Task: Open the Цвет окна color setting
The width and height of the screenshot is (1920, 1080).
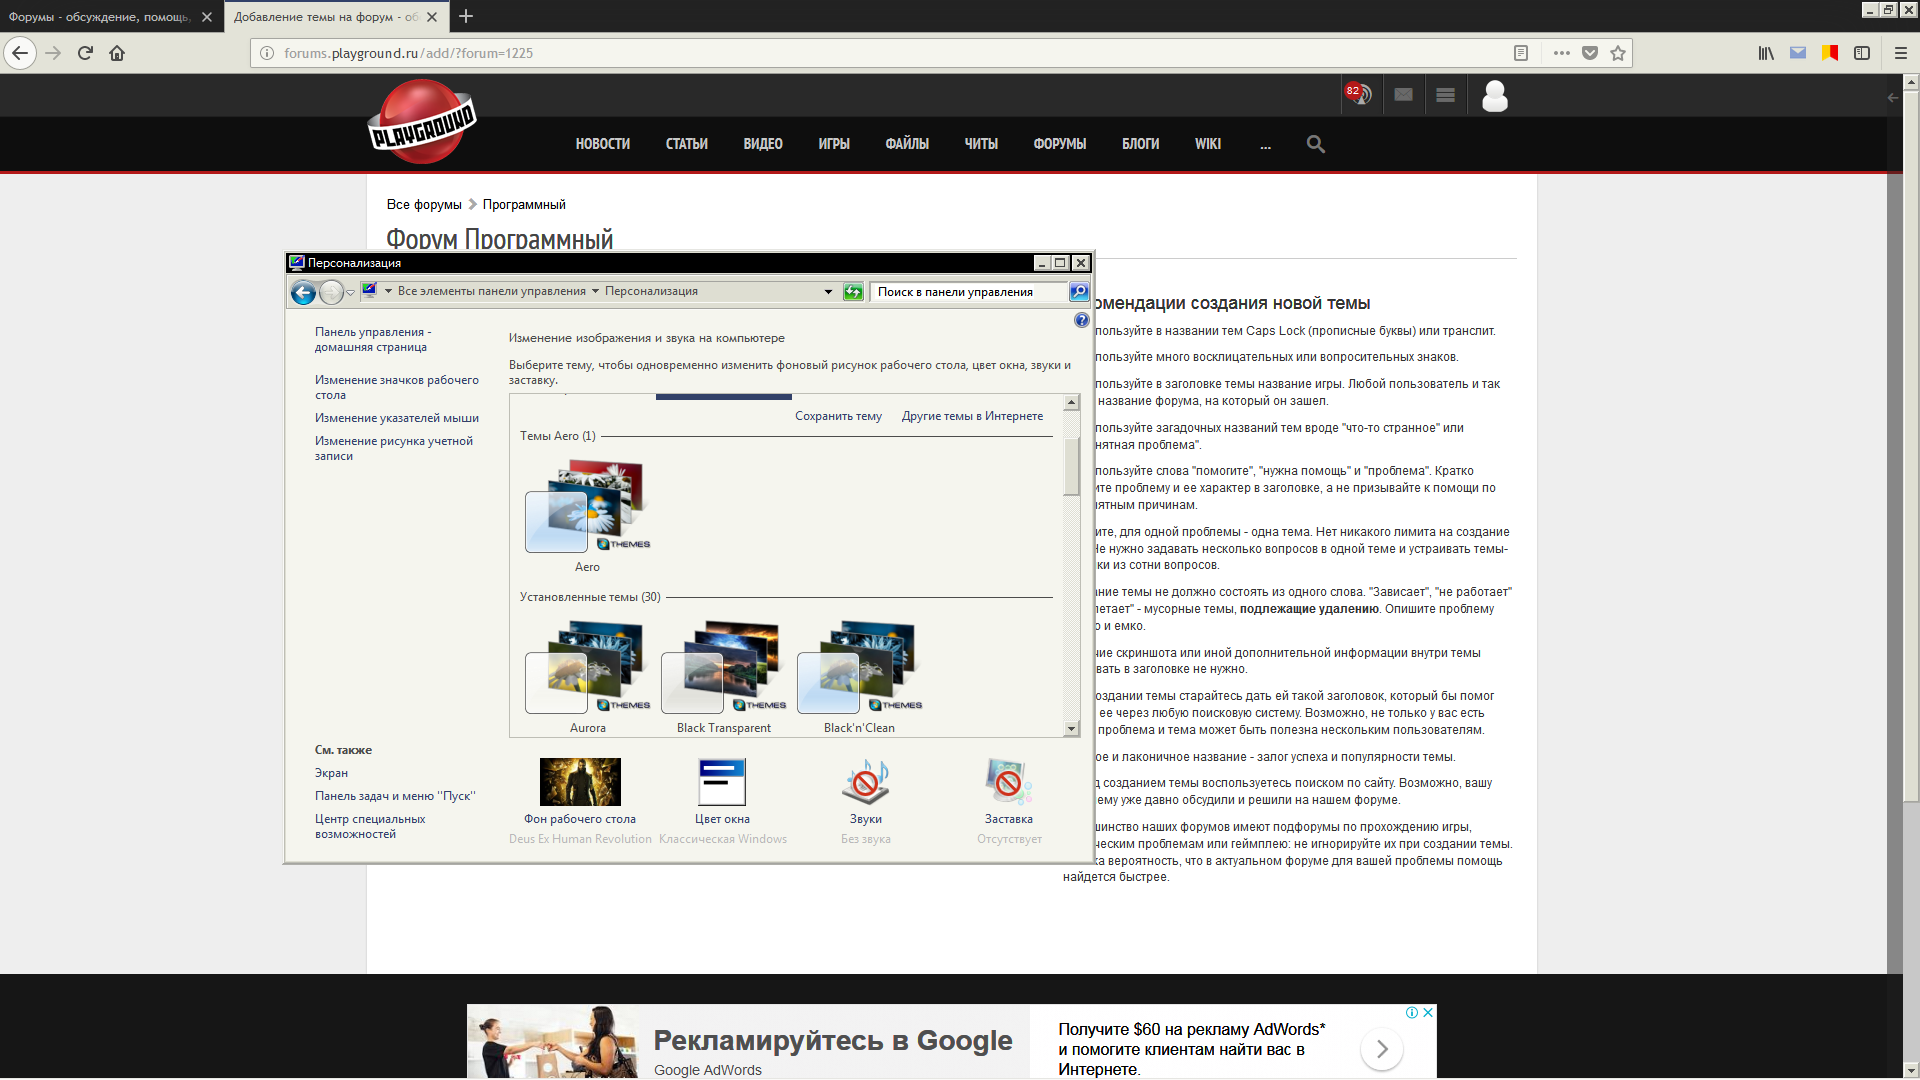Action: pyautogui.click(x=722, y=783)
